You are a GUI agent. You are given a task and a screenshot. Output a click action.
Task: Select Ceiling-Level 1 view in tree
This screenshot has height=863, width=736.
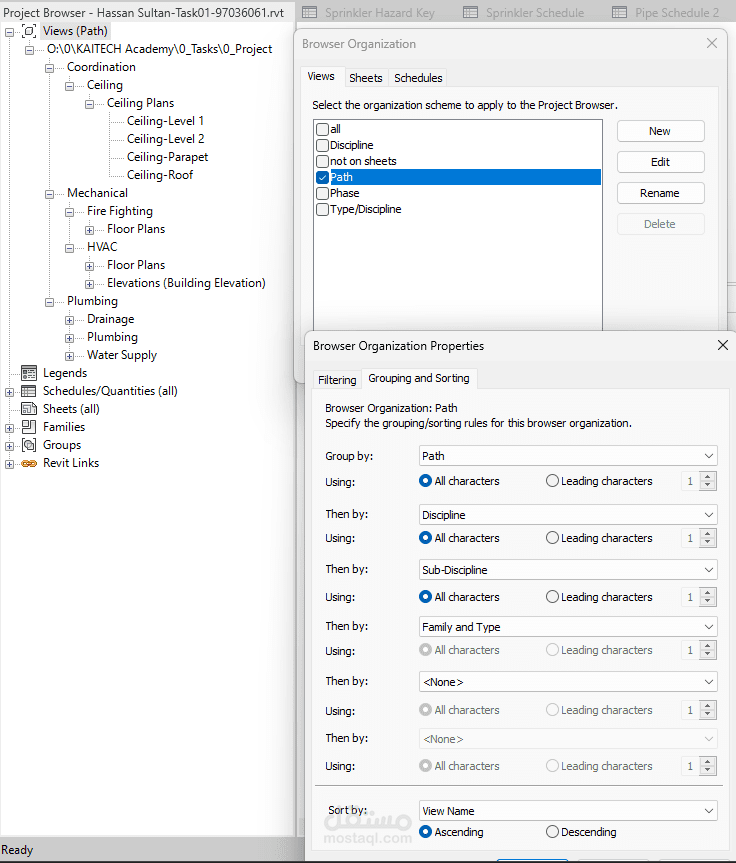click(165, 121)
